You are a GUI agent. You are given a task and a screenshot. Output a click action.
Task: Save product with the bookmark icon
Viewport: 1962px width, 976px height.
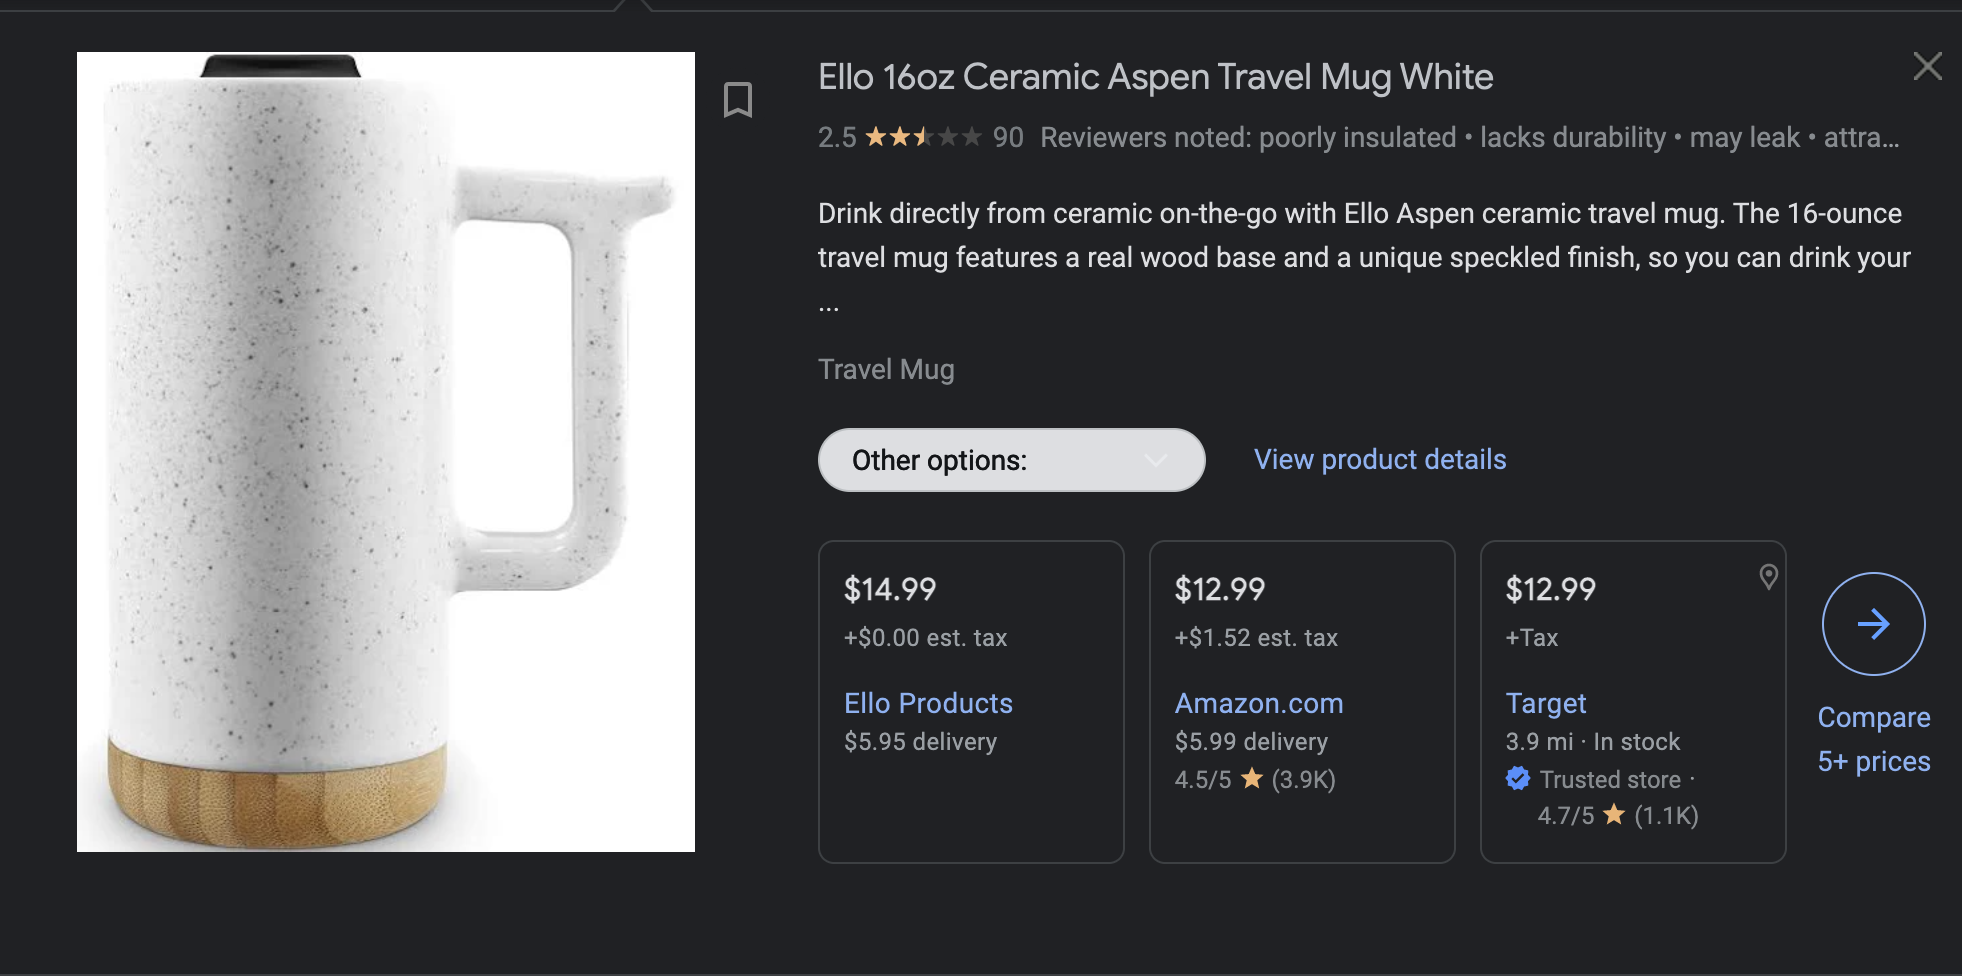pyautogui.click(x=738, y=100)
